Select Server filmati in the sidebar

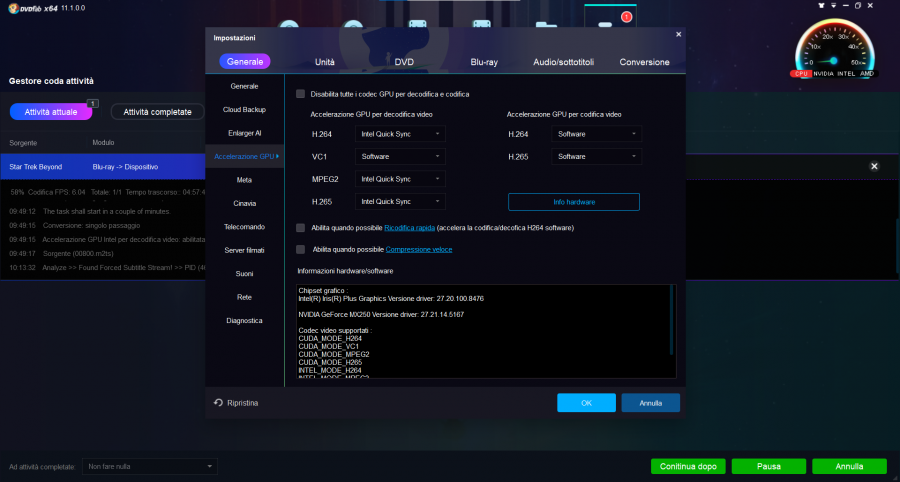tap(245, 250)
